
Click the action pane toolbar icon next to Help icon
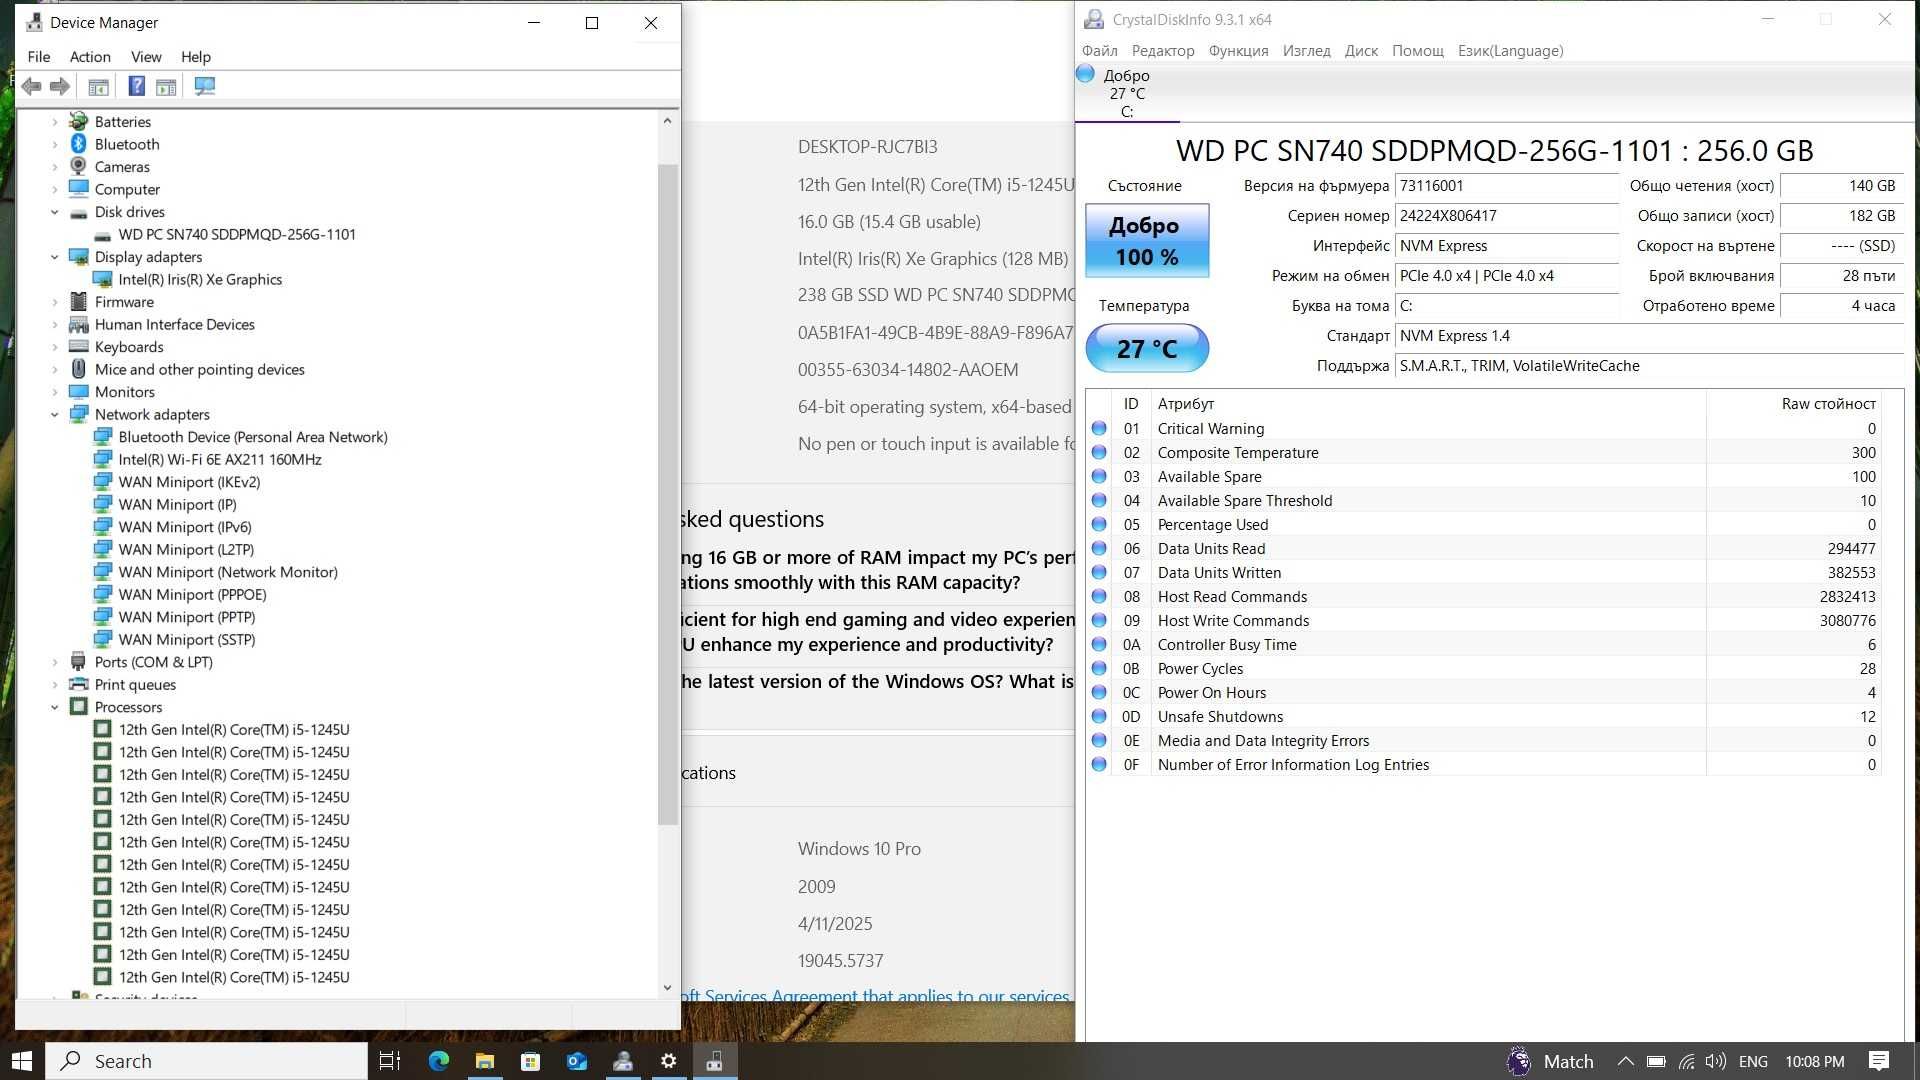tap(166, 86)
